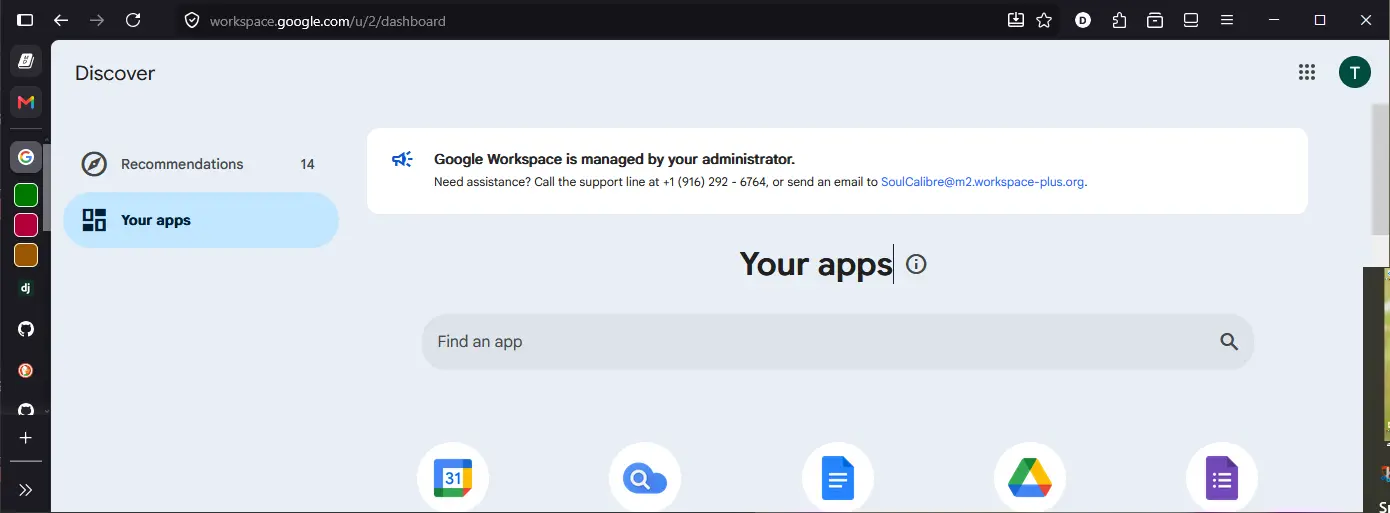Open the orange-brown square sidebar tab
Viewport: 1390px width, 513px height.
(x=26, y=255)
